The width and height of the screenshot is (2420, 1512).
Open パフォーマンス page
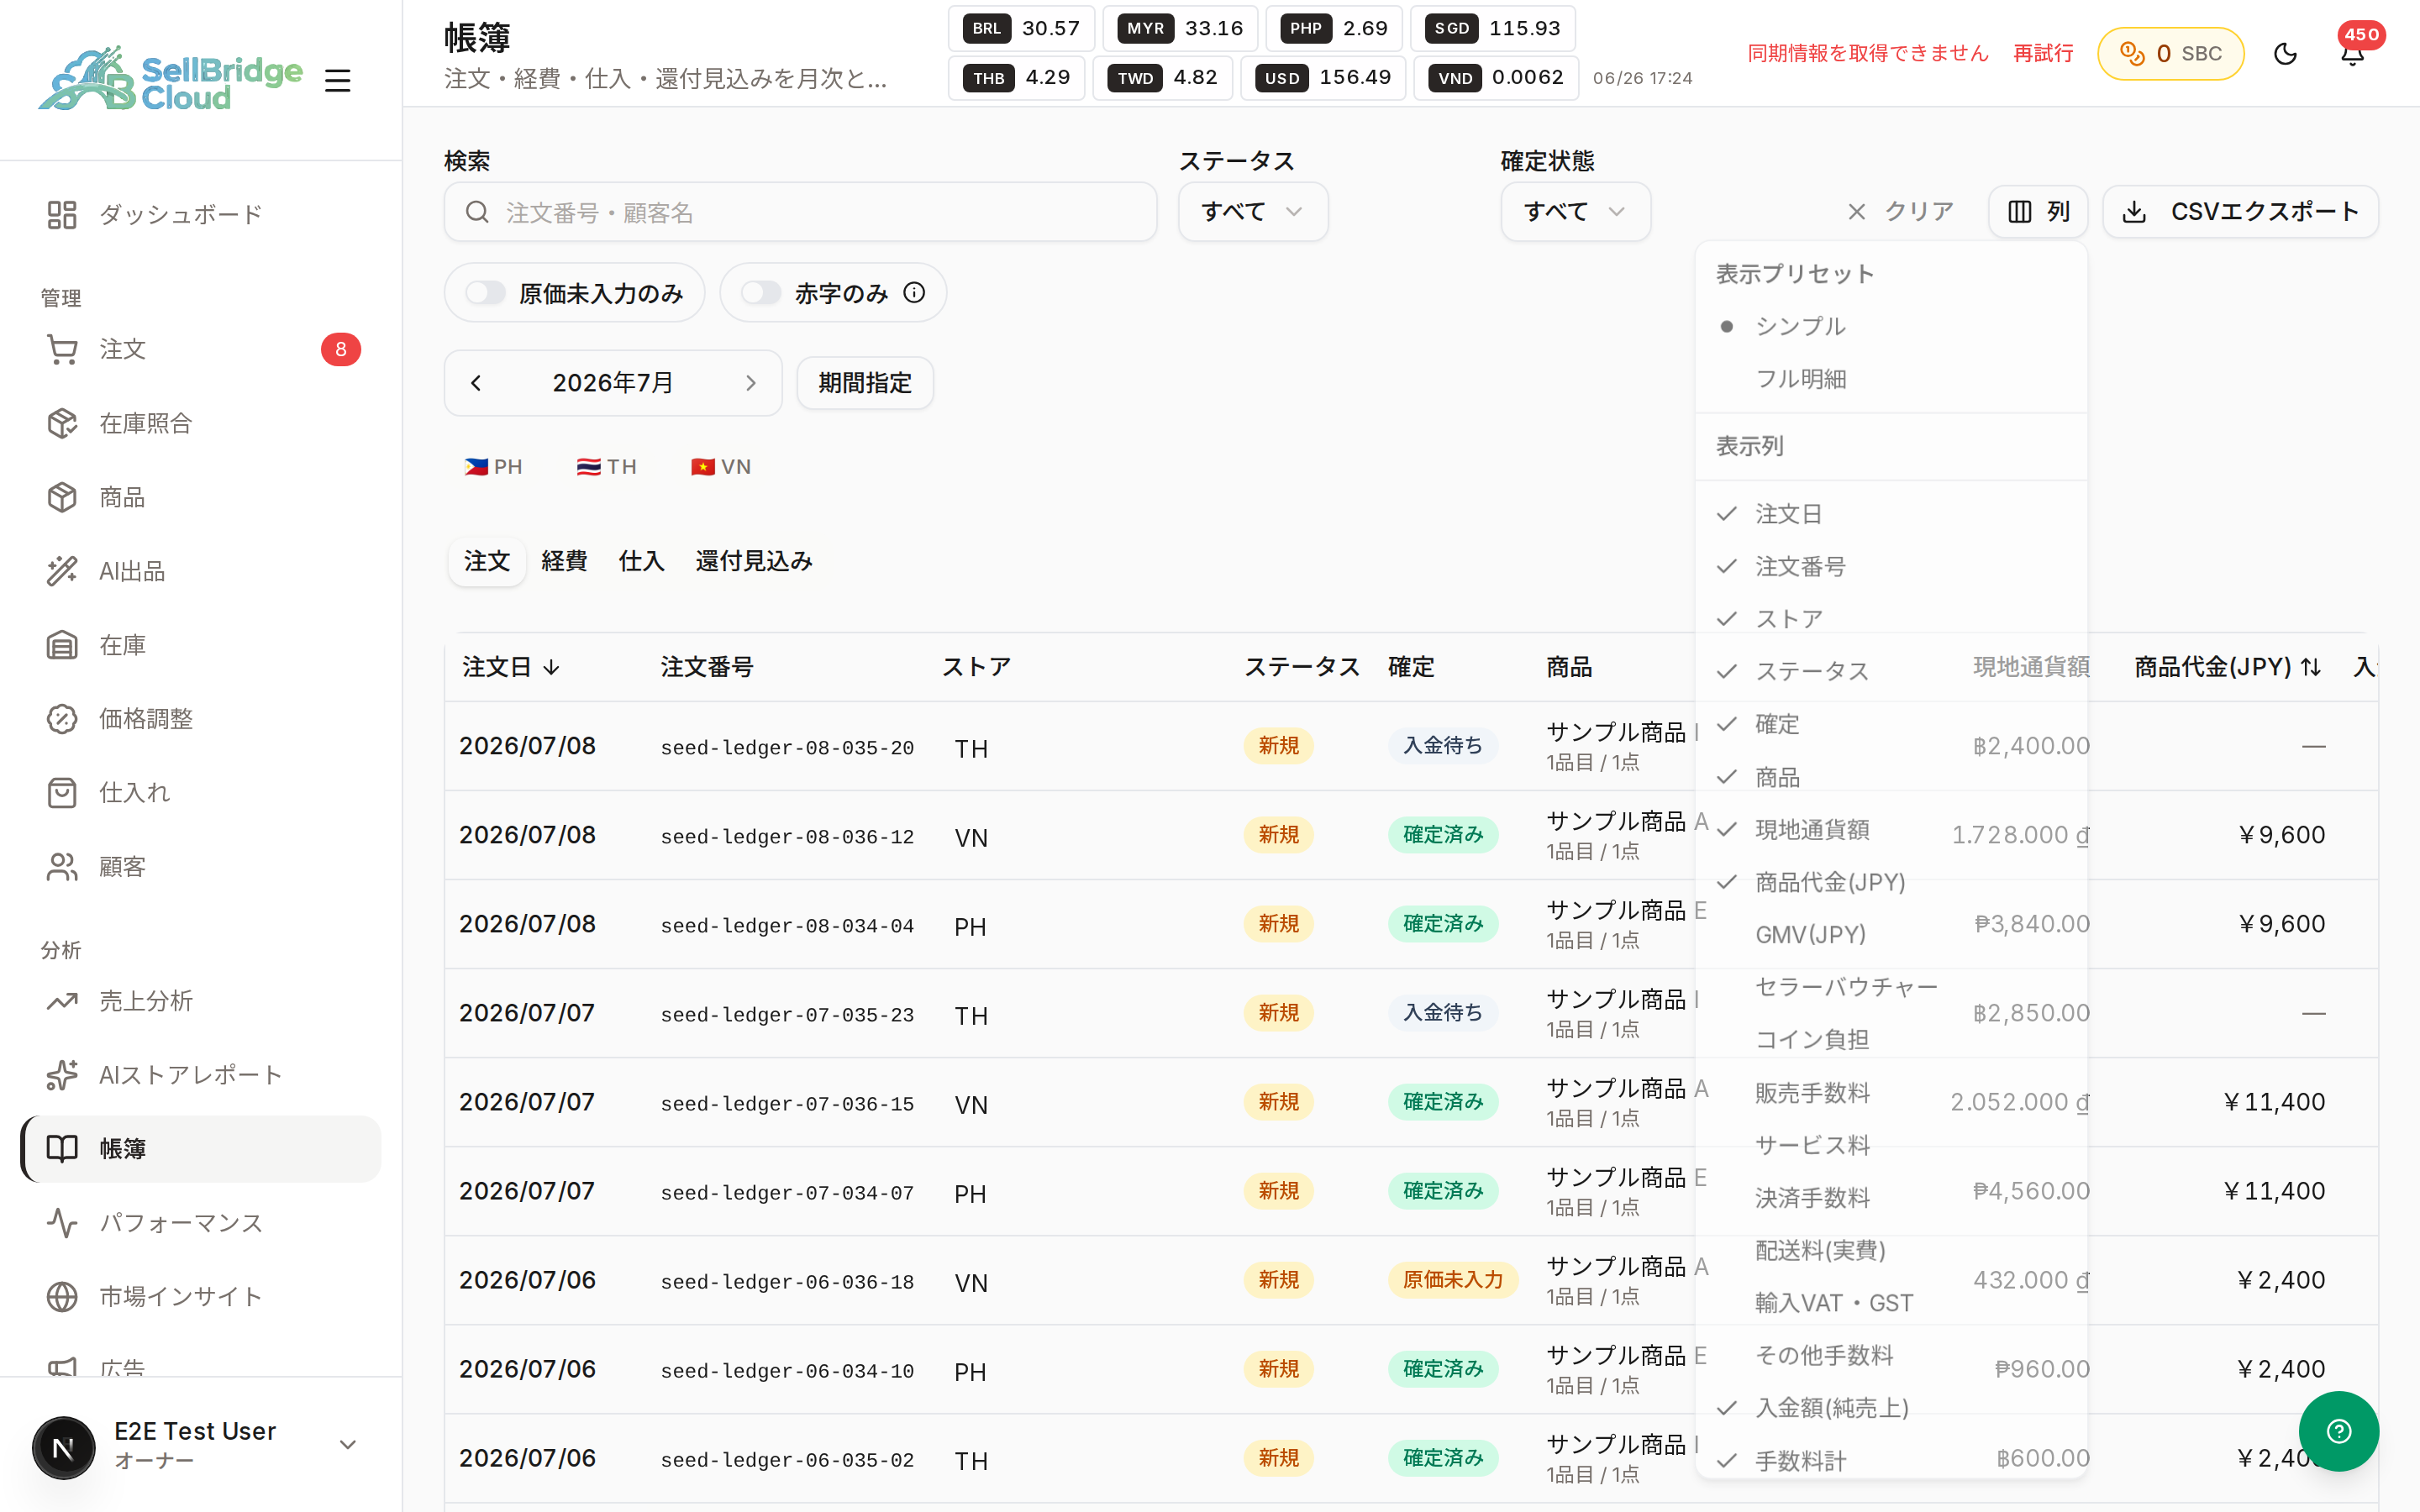[x=200, y=1223]
